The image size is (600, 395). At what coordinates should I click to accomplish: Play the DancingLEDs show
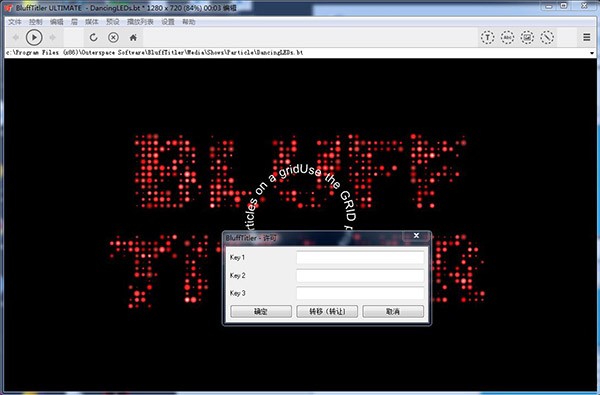(34, 38)
